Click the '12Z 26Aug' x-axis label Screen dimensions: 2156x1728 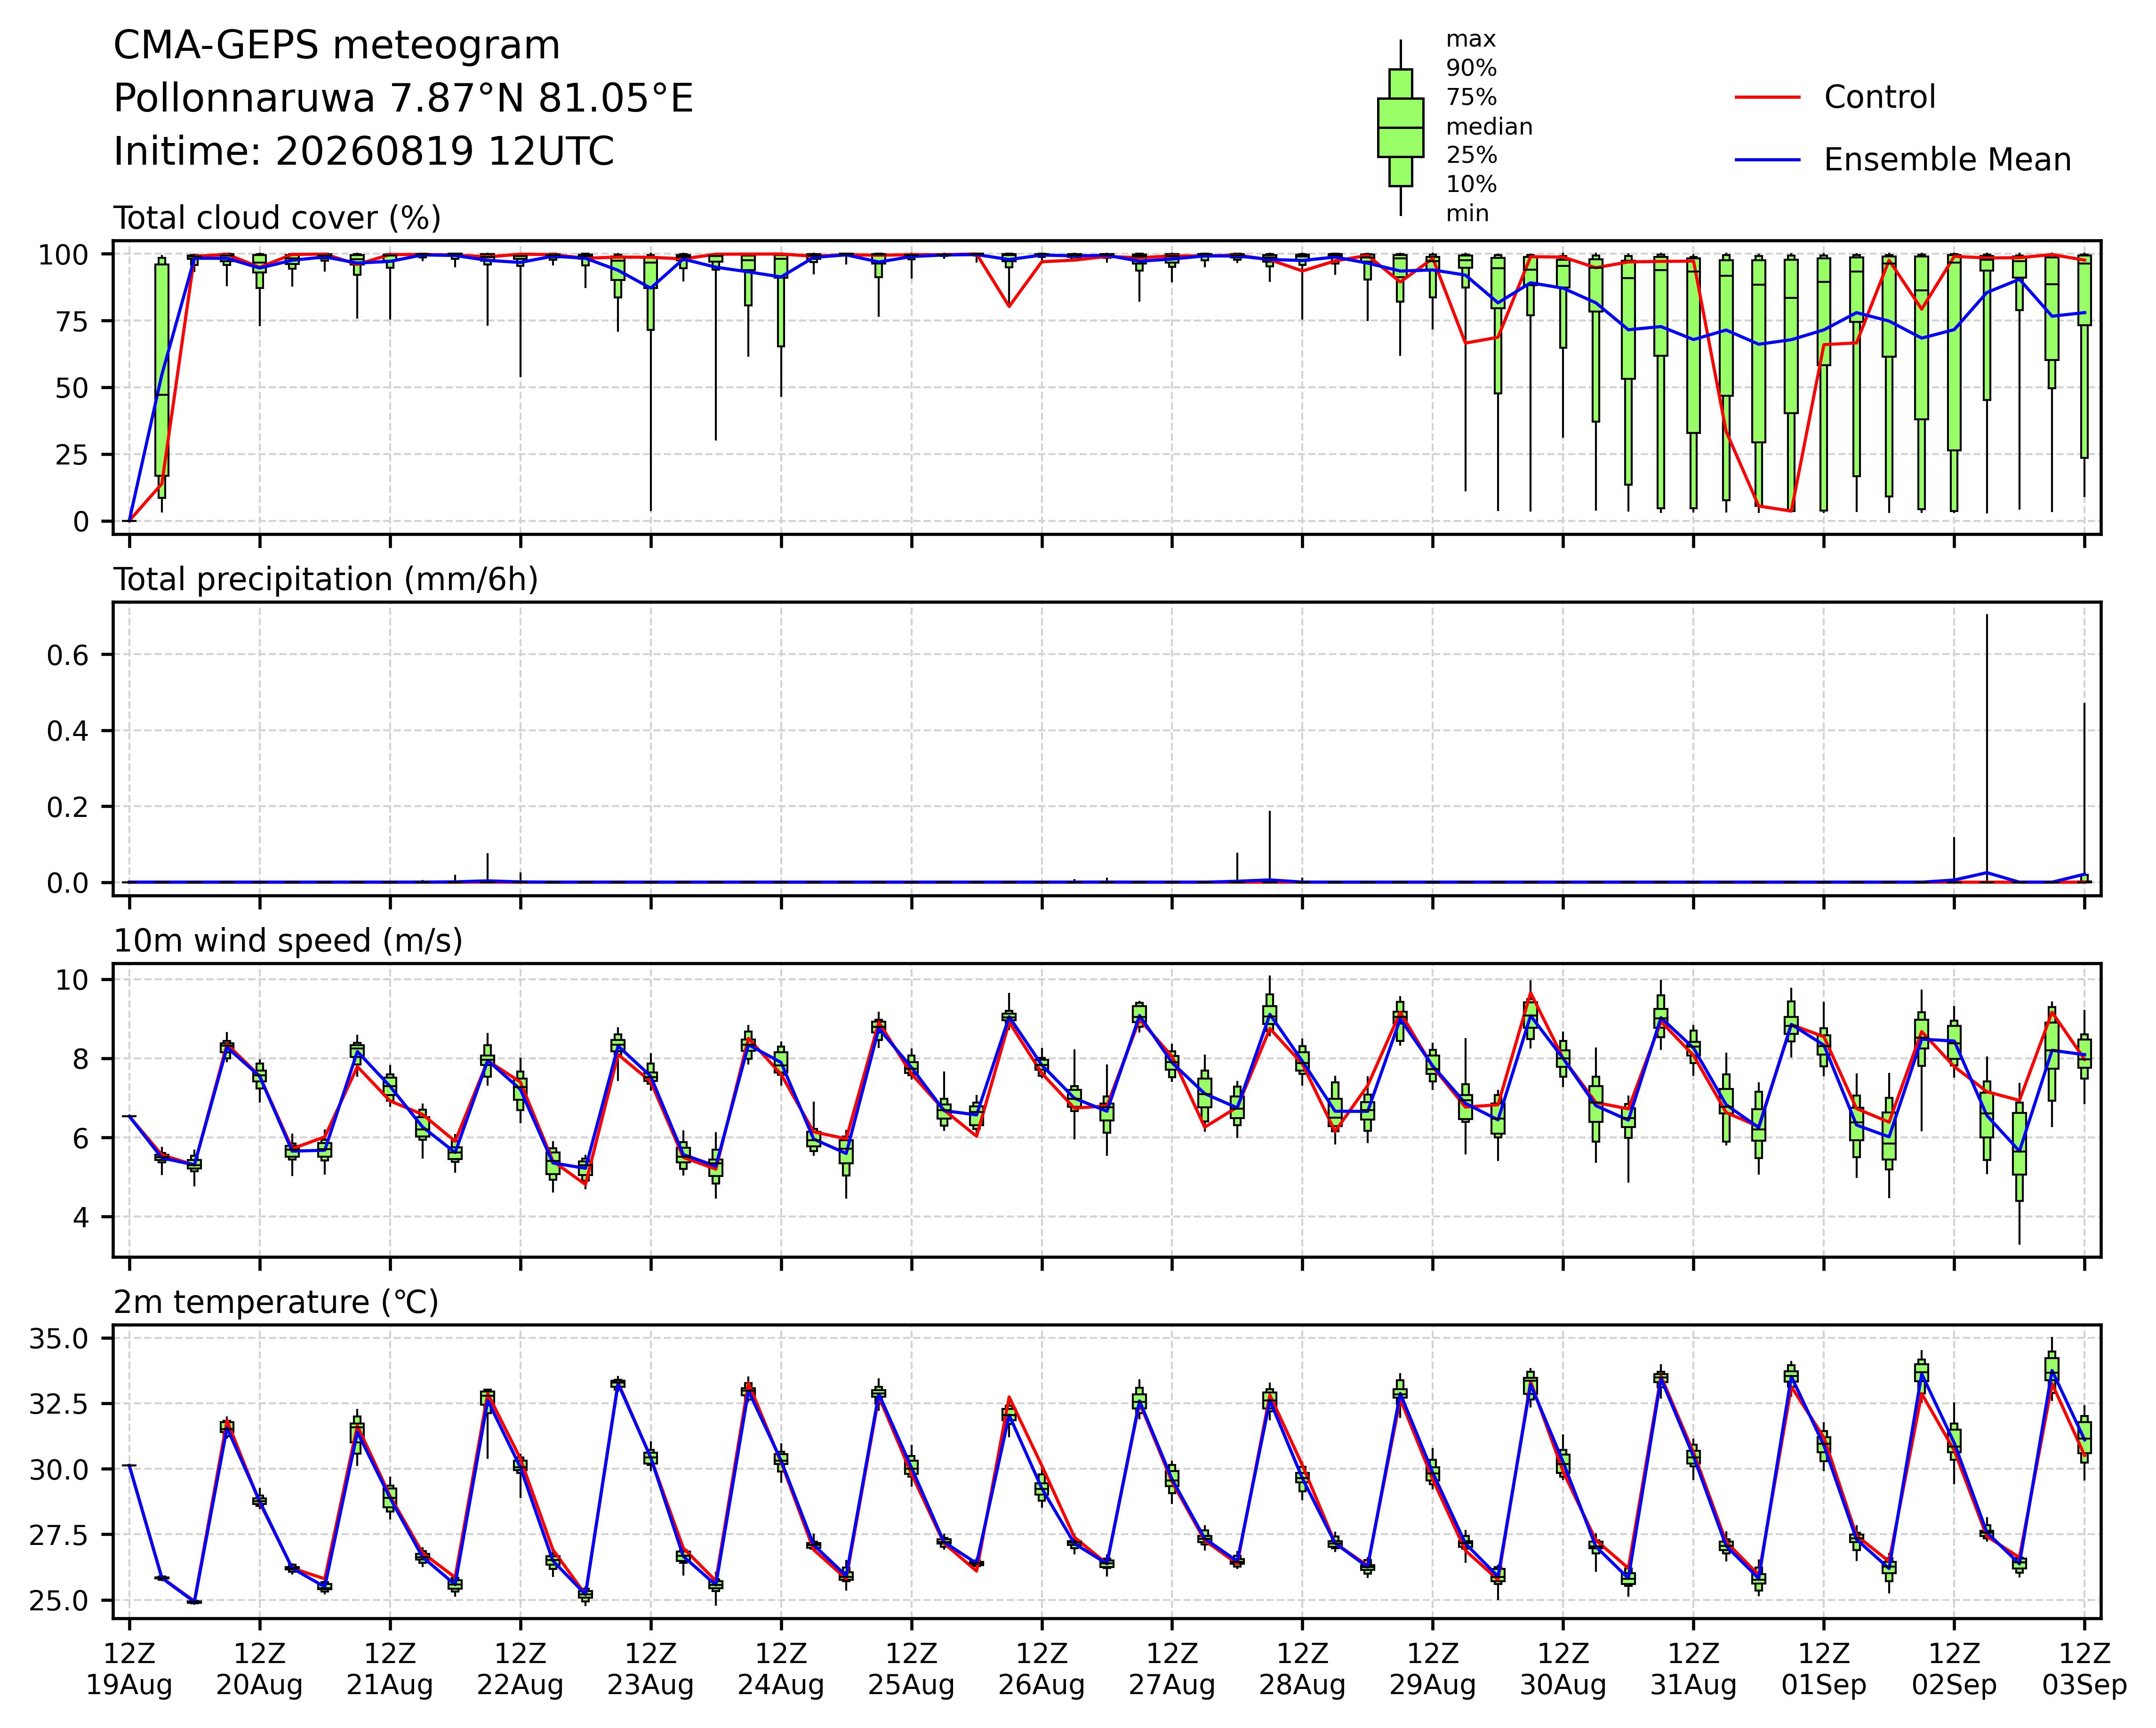(x=1041, y=1669)
